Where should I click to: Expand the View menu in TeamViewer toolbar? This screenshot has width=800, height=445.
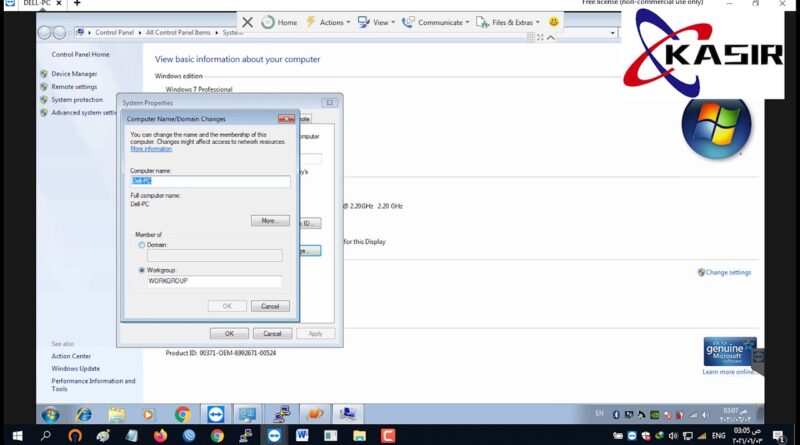(377, 22)
